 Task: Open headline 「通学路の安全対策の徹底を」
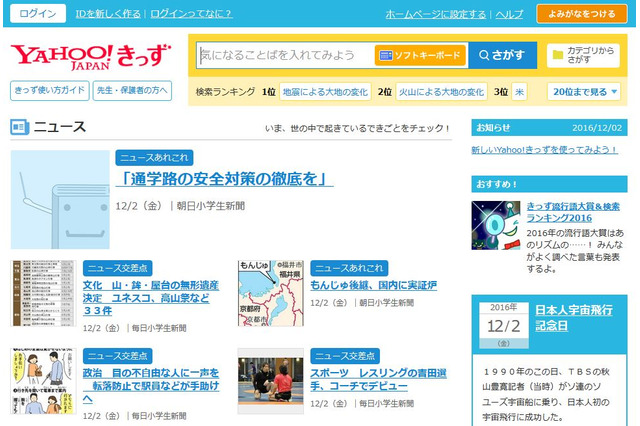224,179
